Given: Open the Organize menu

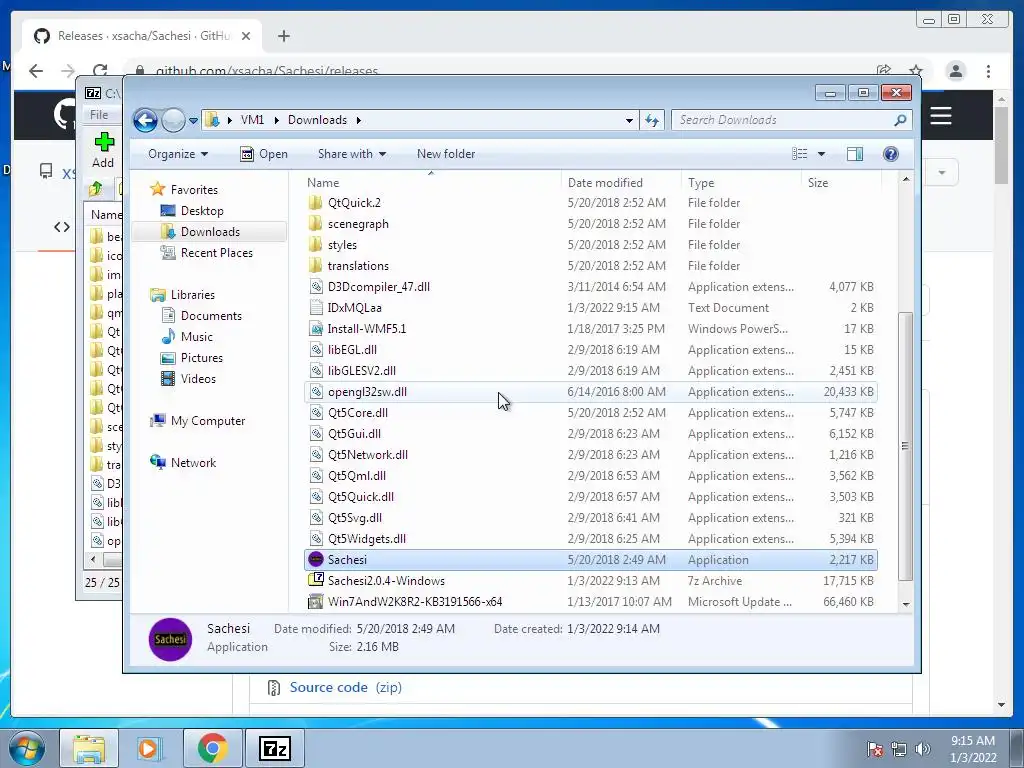Looking at the screenshot, I should (178, 154).
